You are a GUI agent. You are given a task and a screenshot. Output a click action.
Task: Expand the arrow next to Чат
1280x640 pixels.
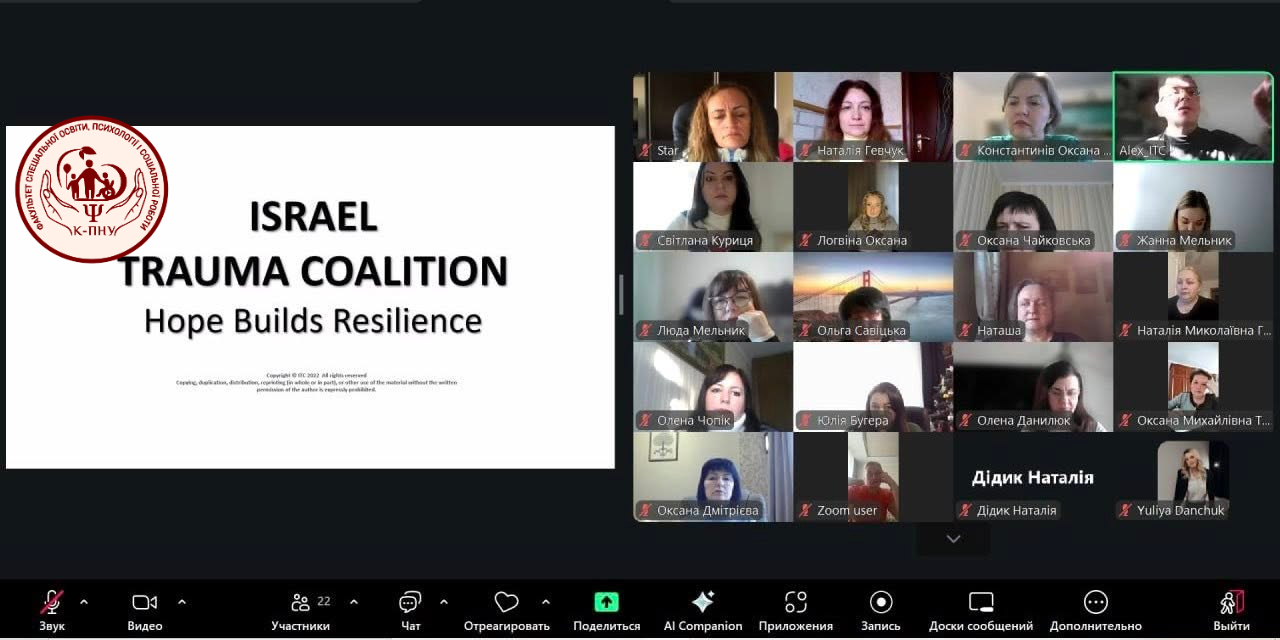444,602
